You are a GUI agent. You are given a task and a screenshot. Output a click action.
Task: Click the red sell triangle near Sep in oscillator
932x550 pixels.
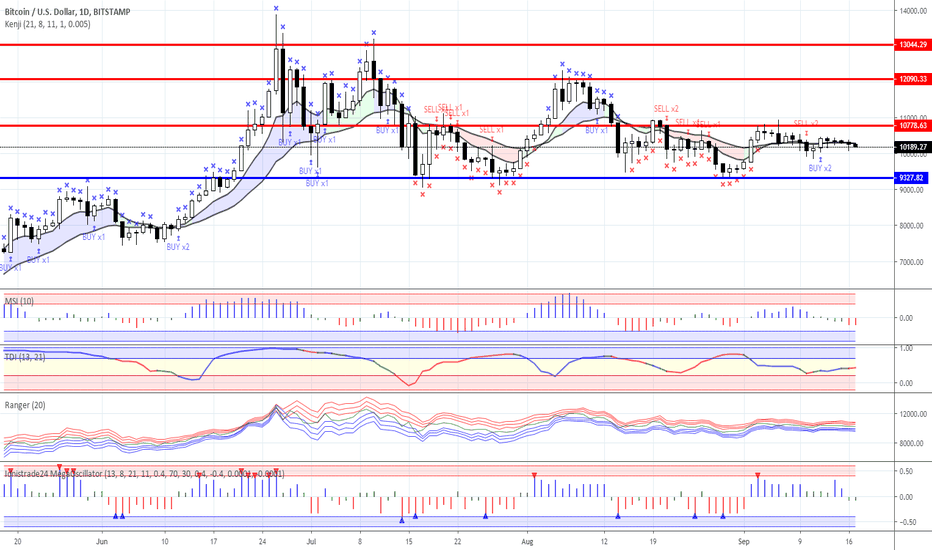tap(757, 474)
